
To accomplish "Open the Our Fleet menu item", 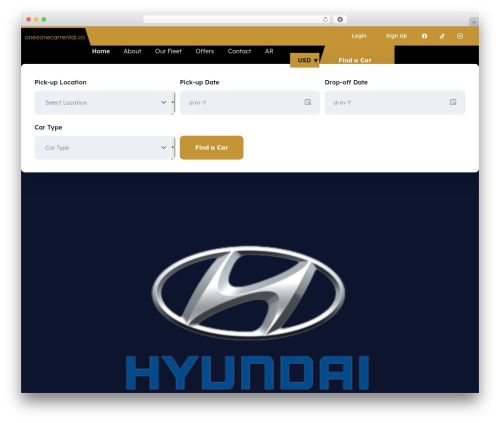I will [x=168, y=51].
